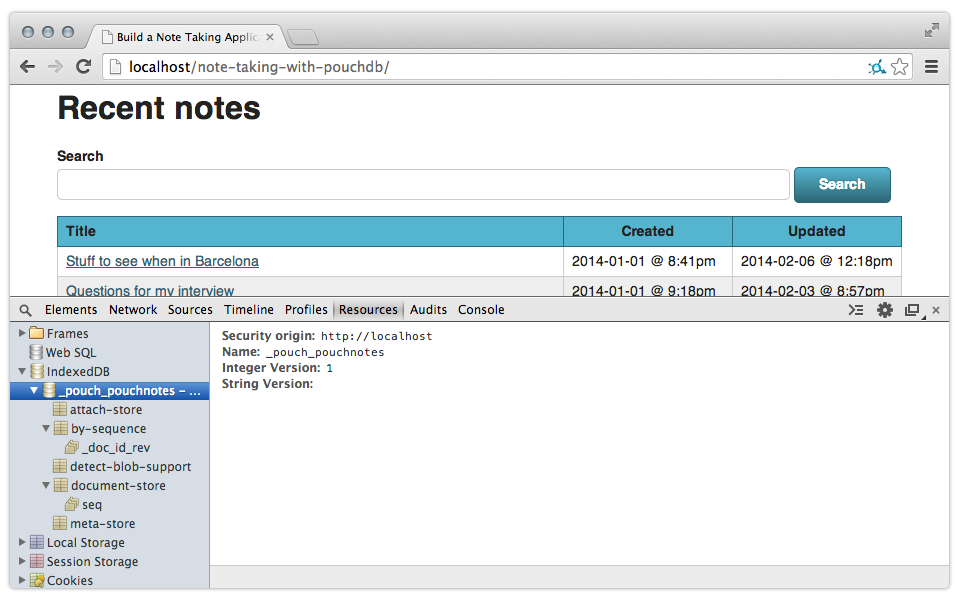Switch to the Elements tab
This screenshot has width=960, height=600.
pyautogui.click(x=71, y=310)
